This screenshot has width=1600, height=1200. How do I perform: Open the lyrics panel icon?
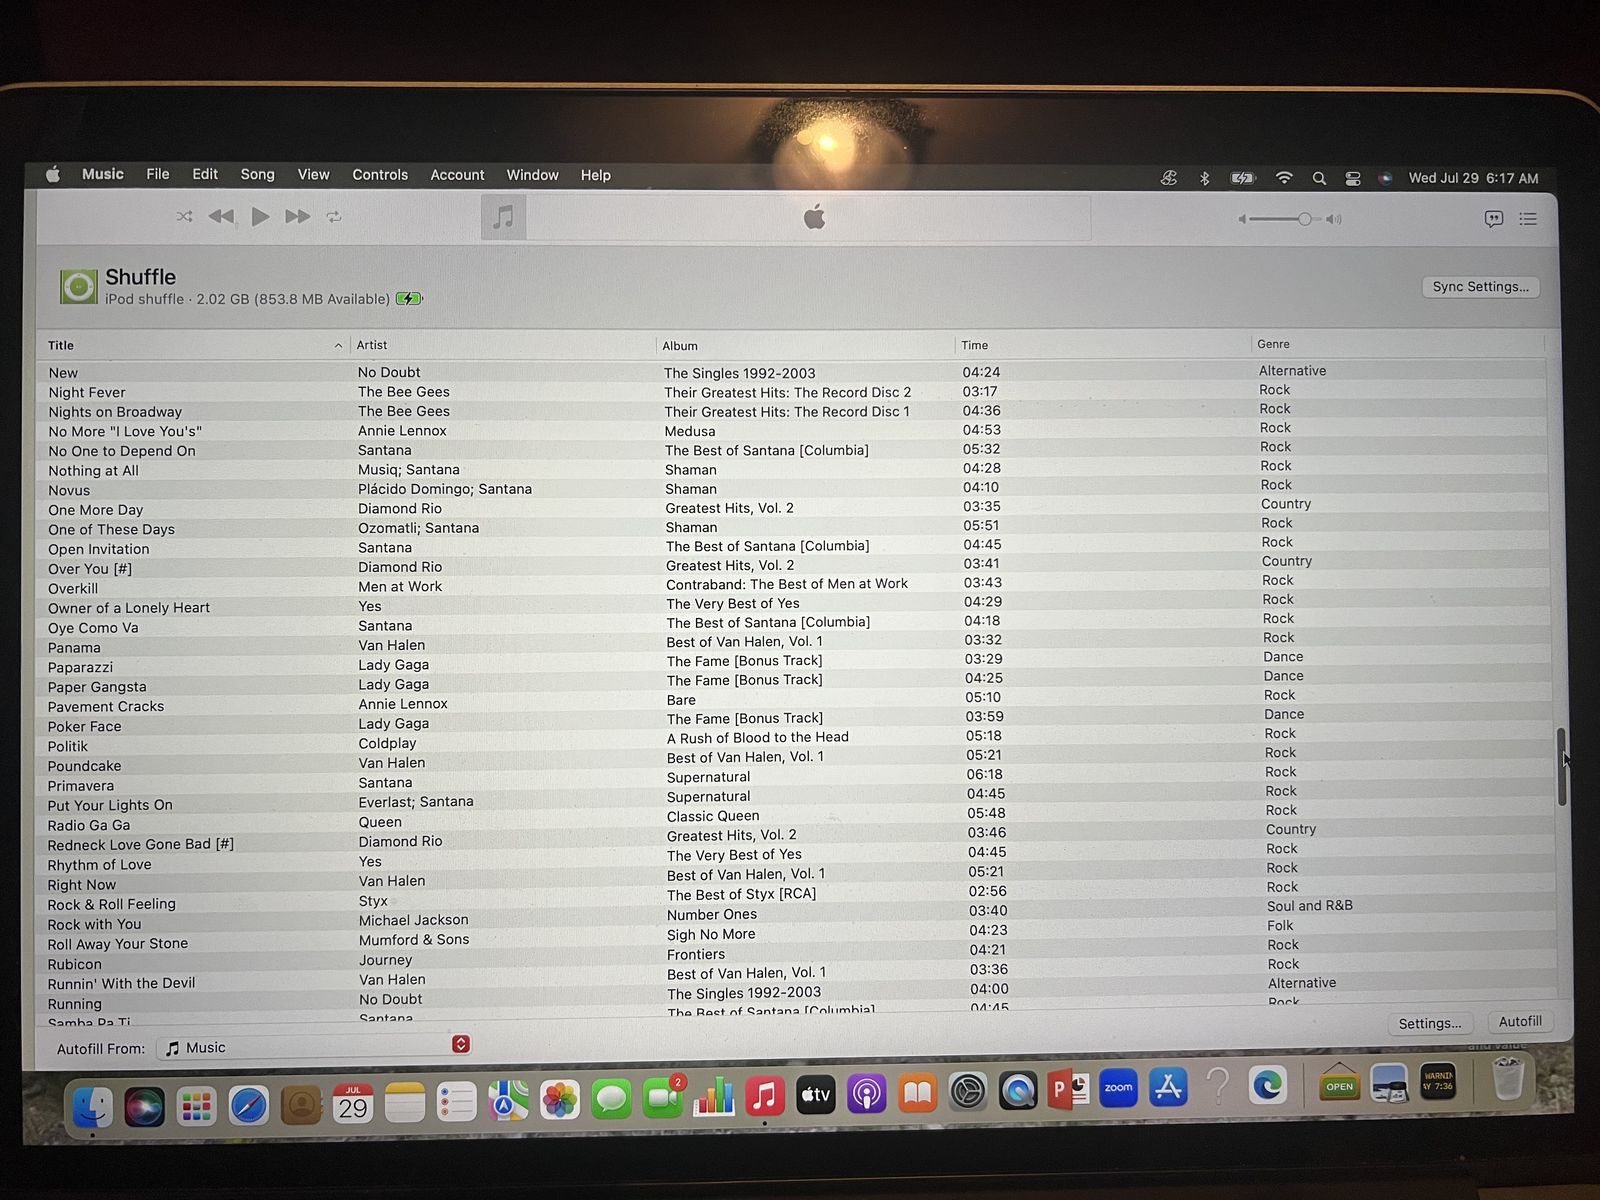(x=1494, y=219)
